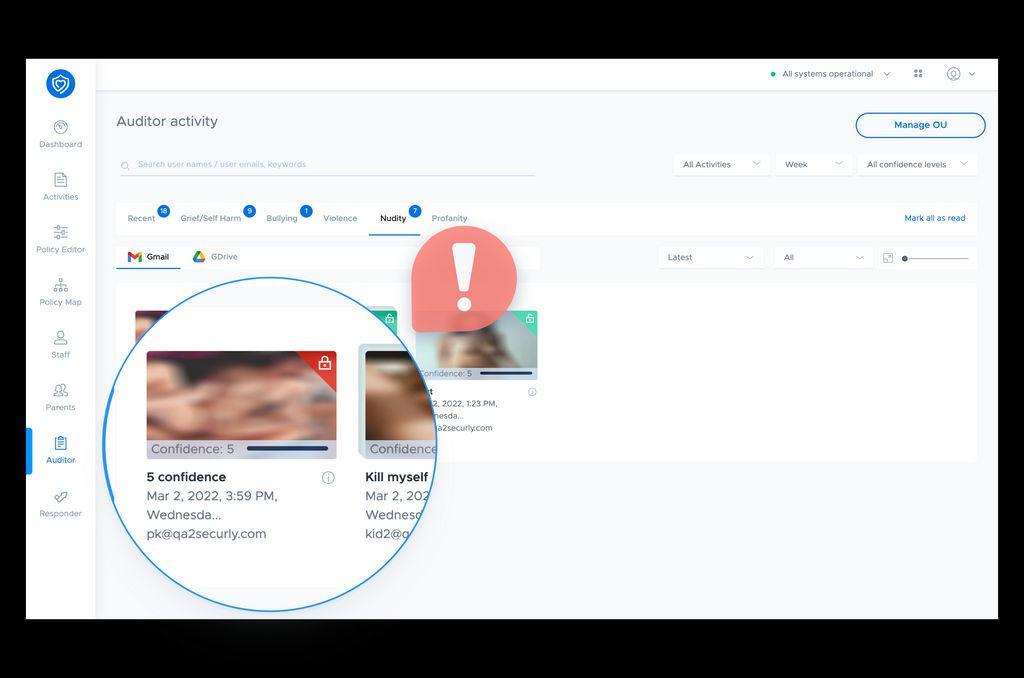Click Mar 2, 2022, 3:59 PM date
The image size is (1024, 678).
(212, 496)
